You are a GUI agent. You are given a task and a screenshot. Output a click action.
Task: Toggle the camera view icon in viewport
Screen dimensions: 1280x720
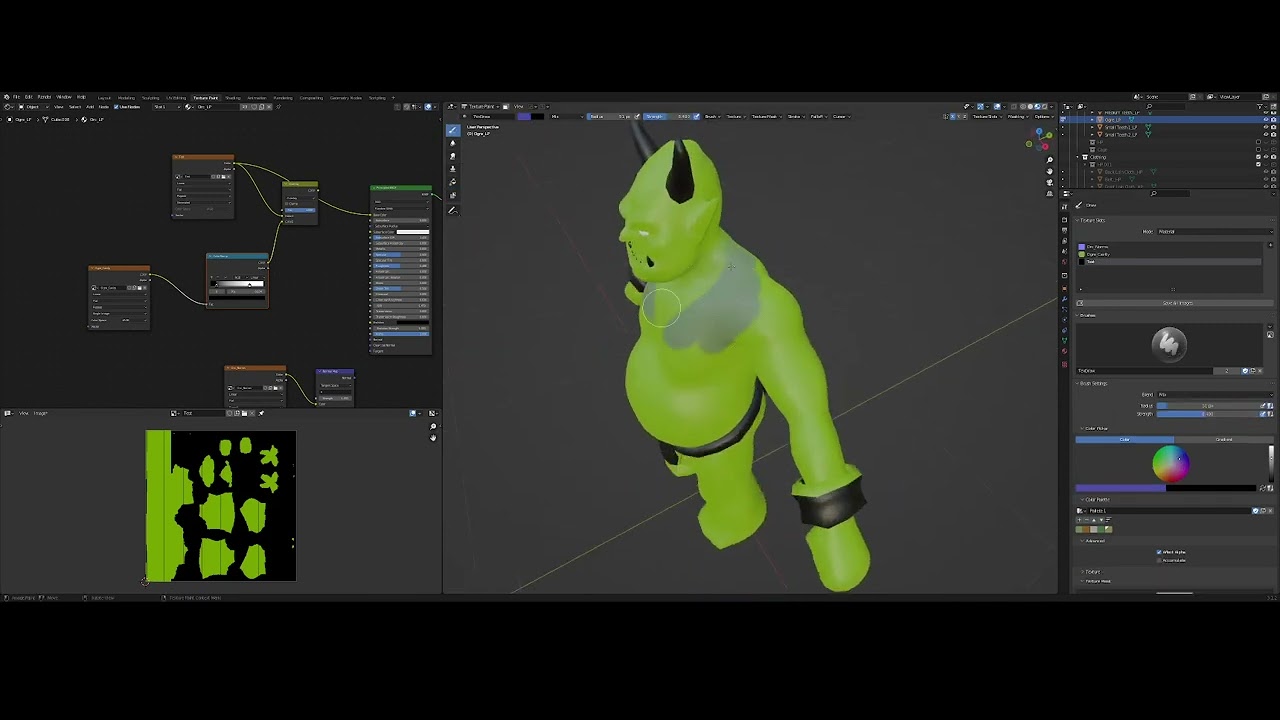pyautogui.click(x=1050, y=182)
